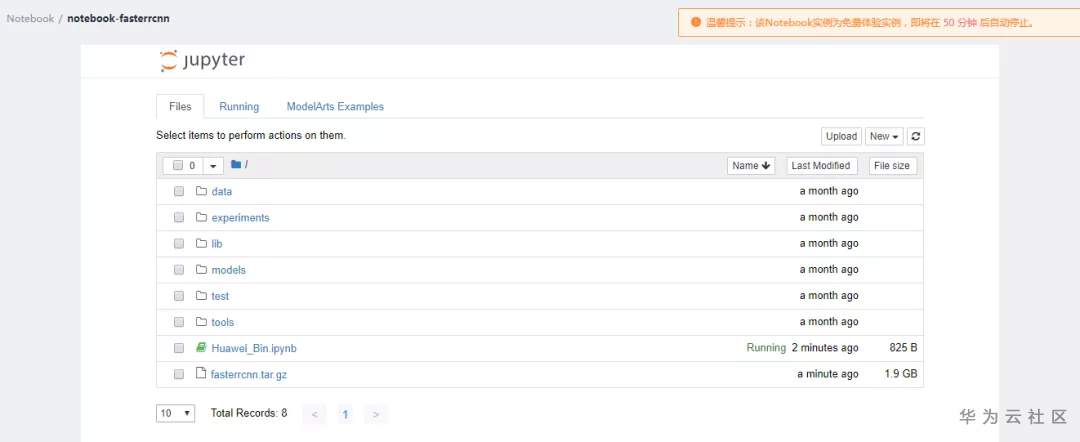Viewport: 1080px width, 442px height.
Task: Open the models folder
Action: 228,270
